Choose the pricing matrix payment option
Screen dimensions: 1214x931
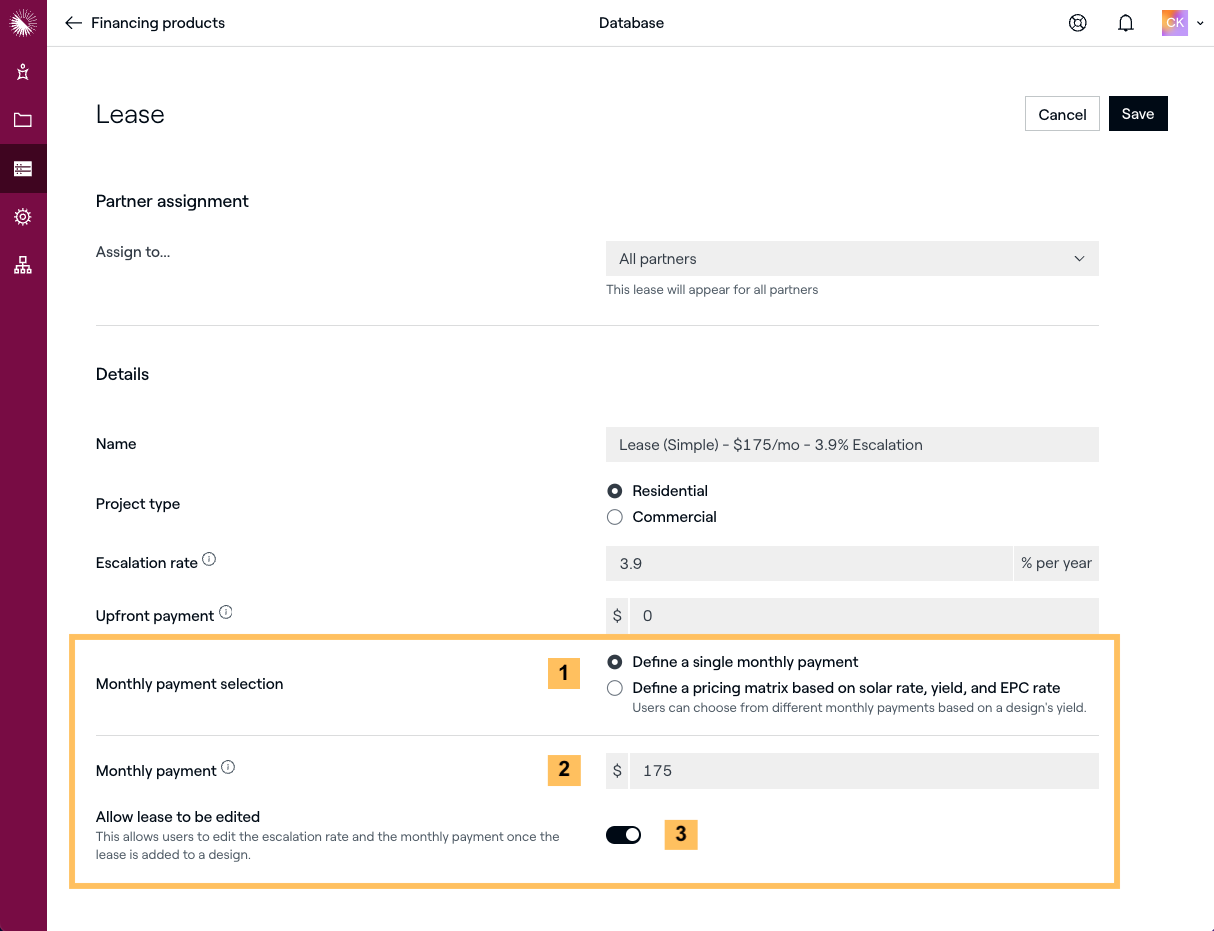pyautogui.click(x=615, y=688)
